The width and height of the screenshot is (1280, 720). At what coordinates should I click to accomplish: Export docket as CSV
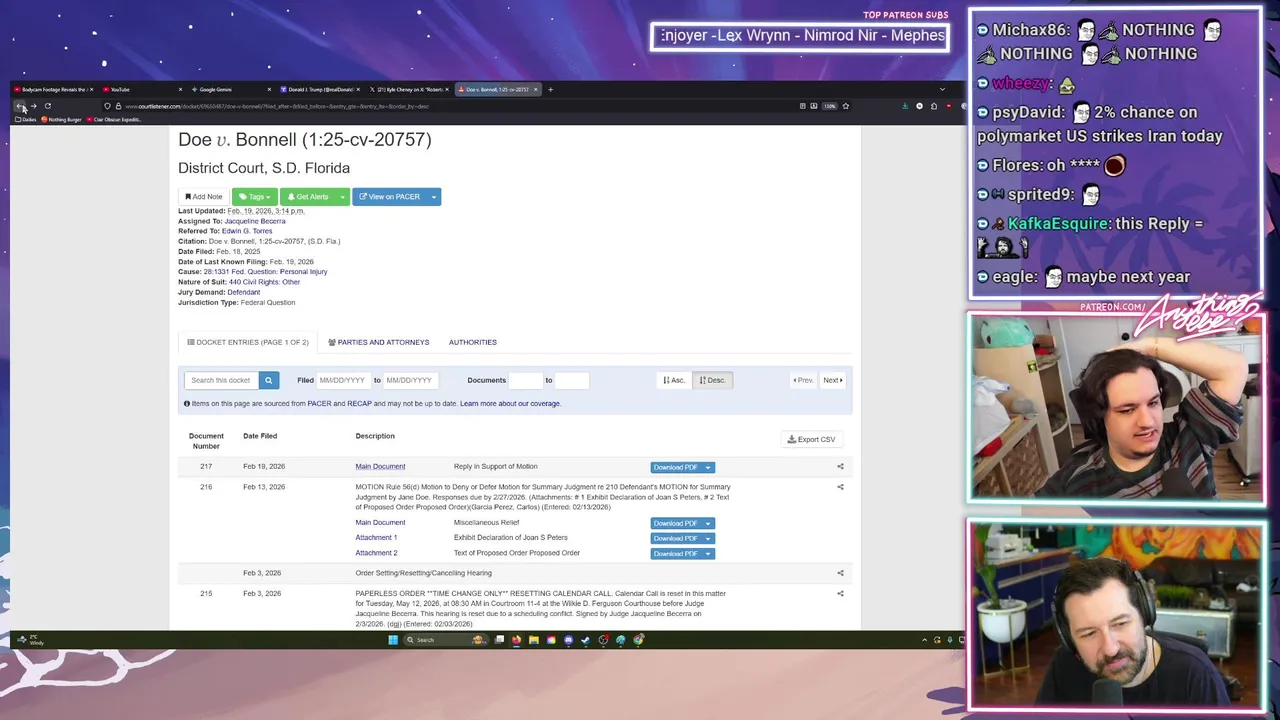811,439
